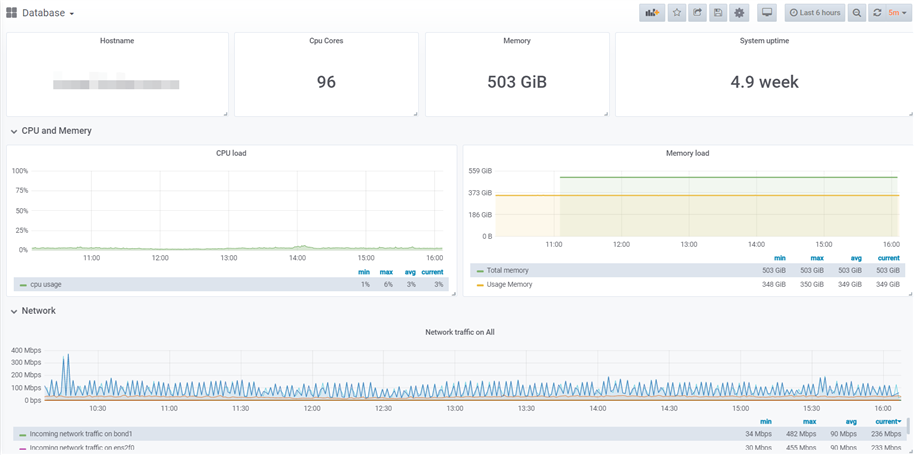The height and width of the screenshot is (455, 914).
Task: Collapse the Network row
Action: (x=33, y=311)
